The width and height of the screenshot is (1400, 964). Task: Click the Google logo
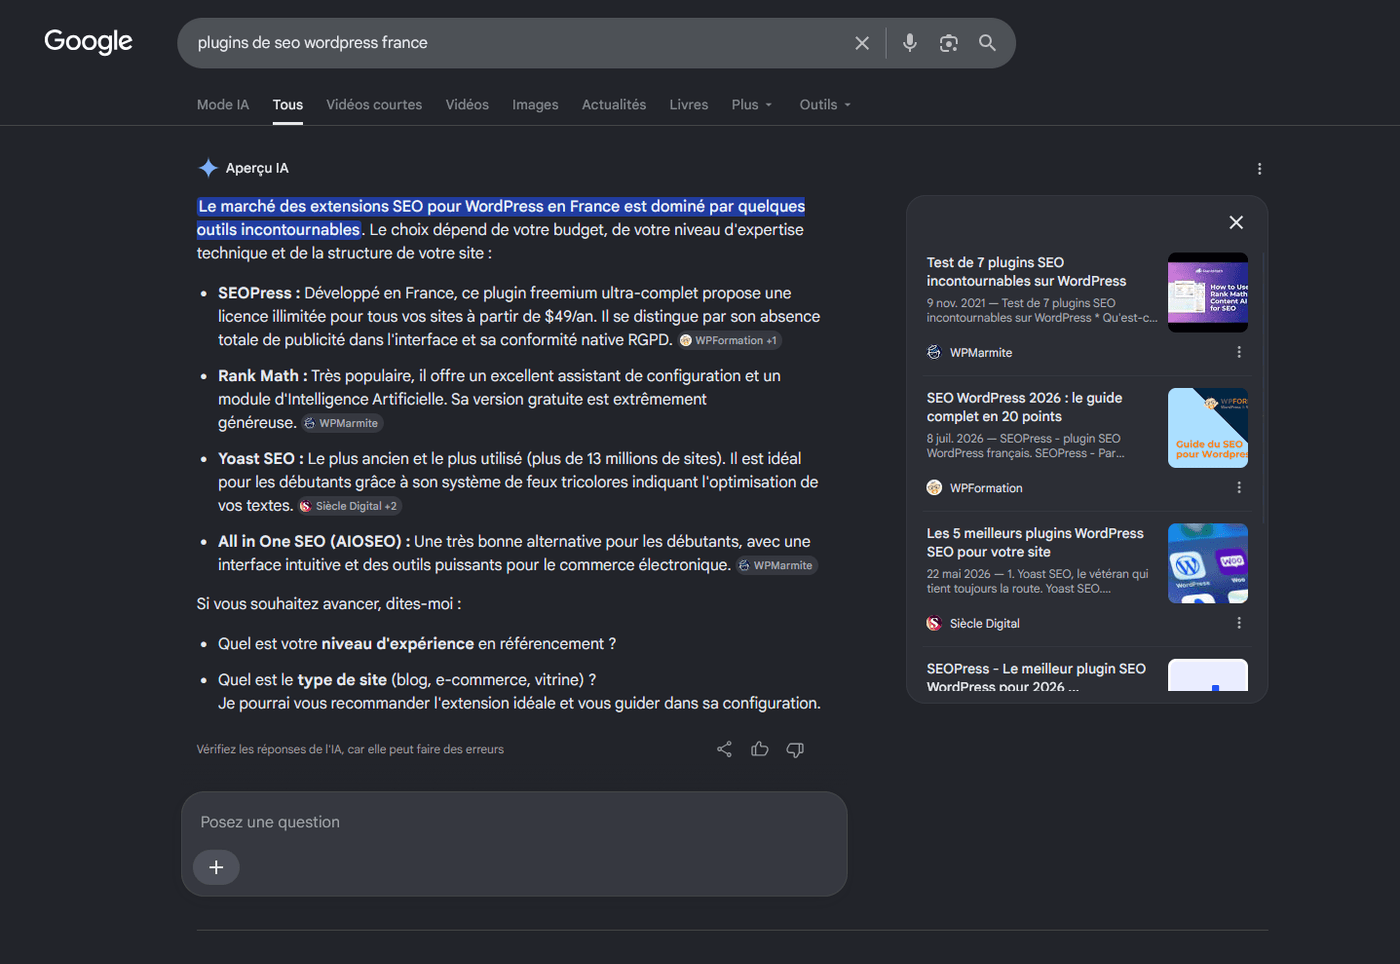tap(88, 41)
